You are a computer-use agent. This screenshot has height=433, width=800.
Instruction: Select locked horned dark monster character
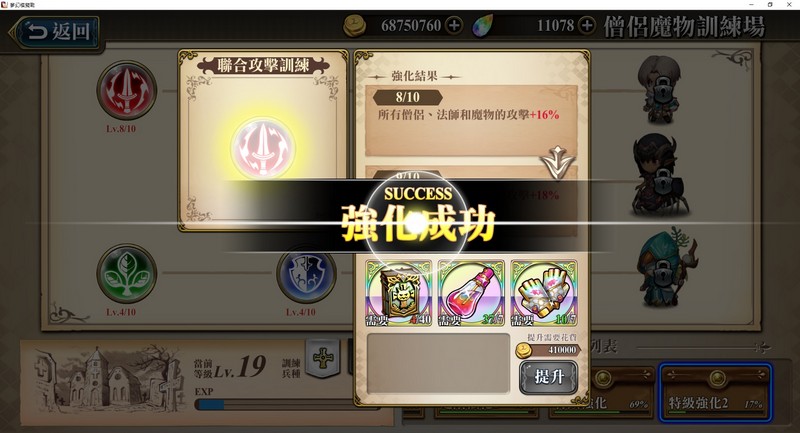point(662,174)
